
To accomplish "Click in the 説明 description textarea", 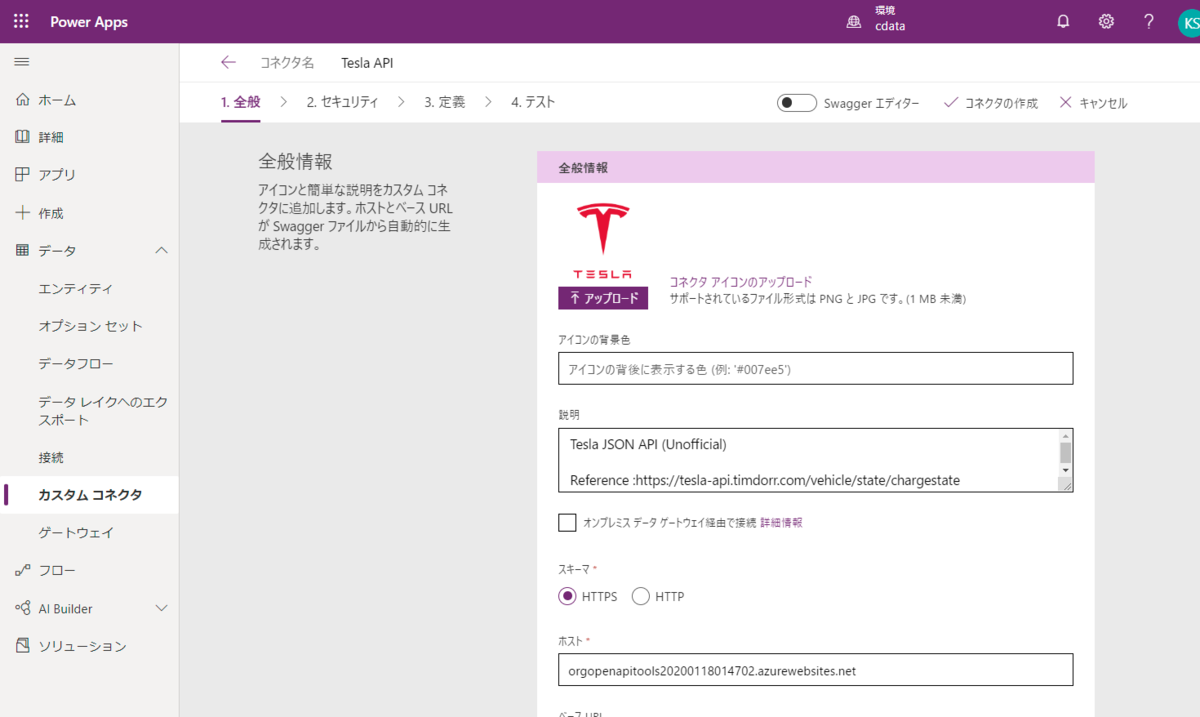I will [807, 460].
